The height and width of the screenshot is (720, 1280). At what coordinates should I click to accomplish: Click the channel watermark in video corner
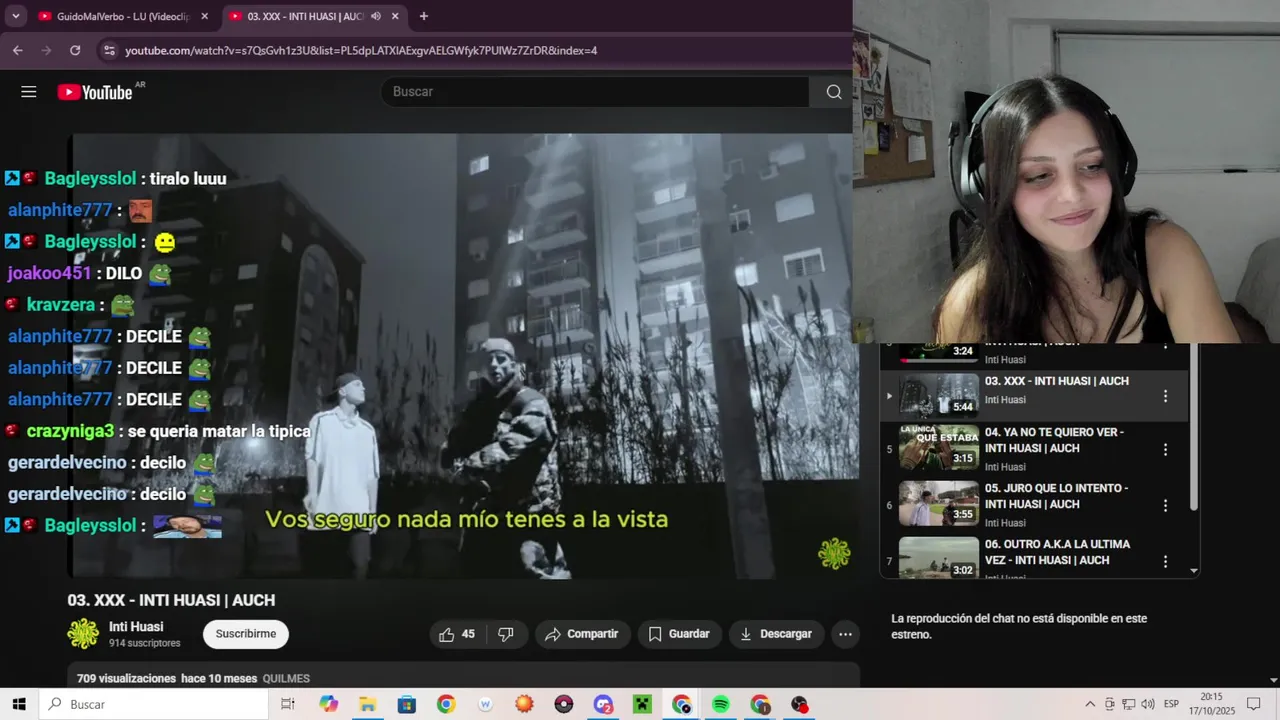tap(834, 553)
